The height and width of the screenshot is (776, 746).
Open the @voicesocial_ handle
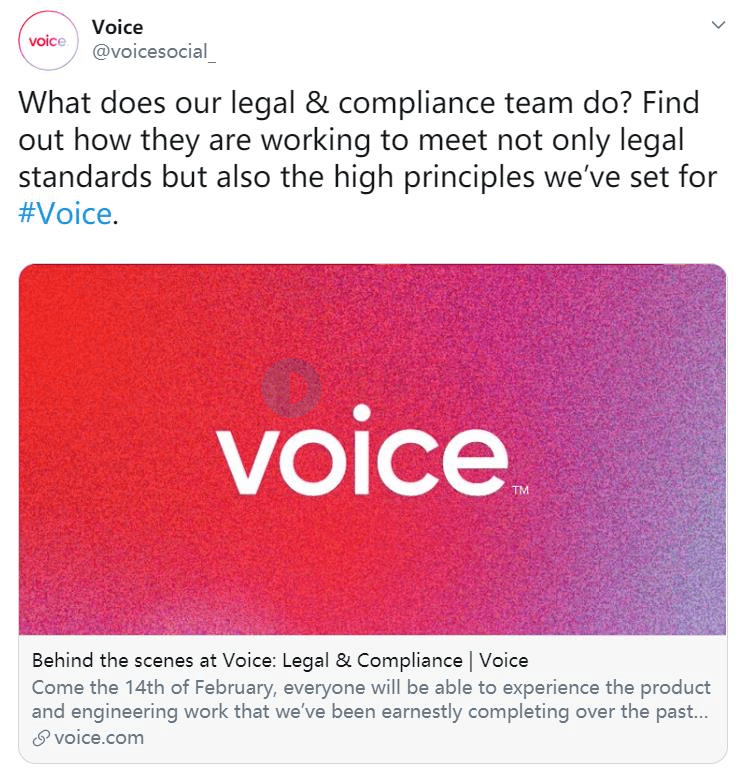154,52
